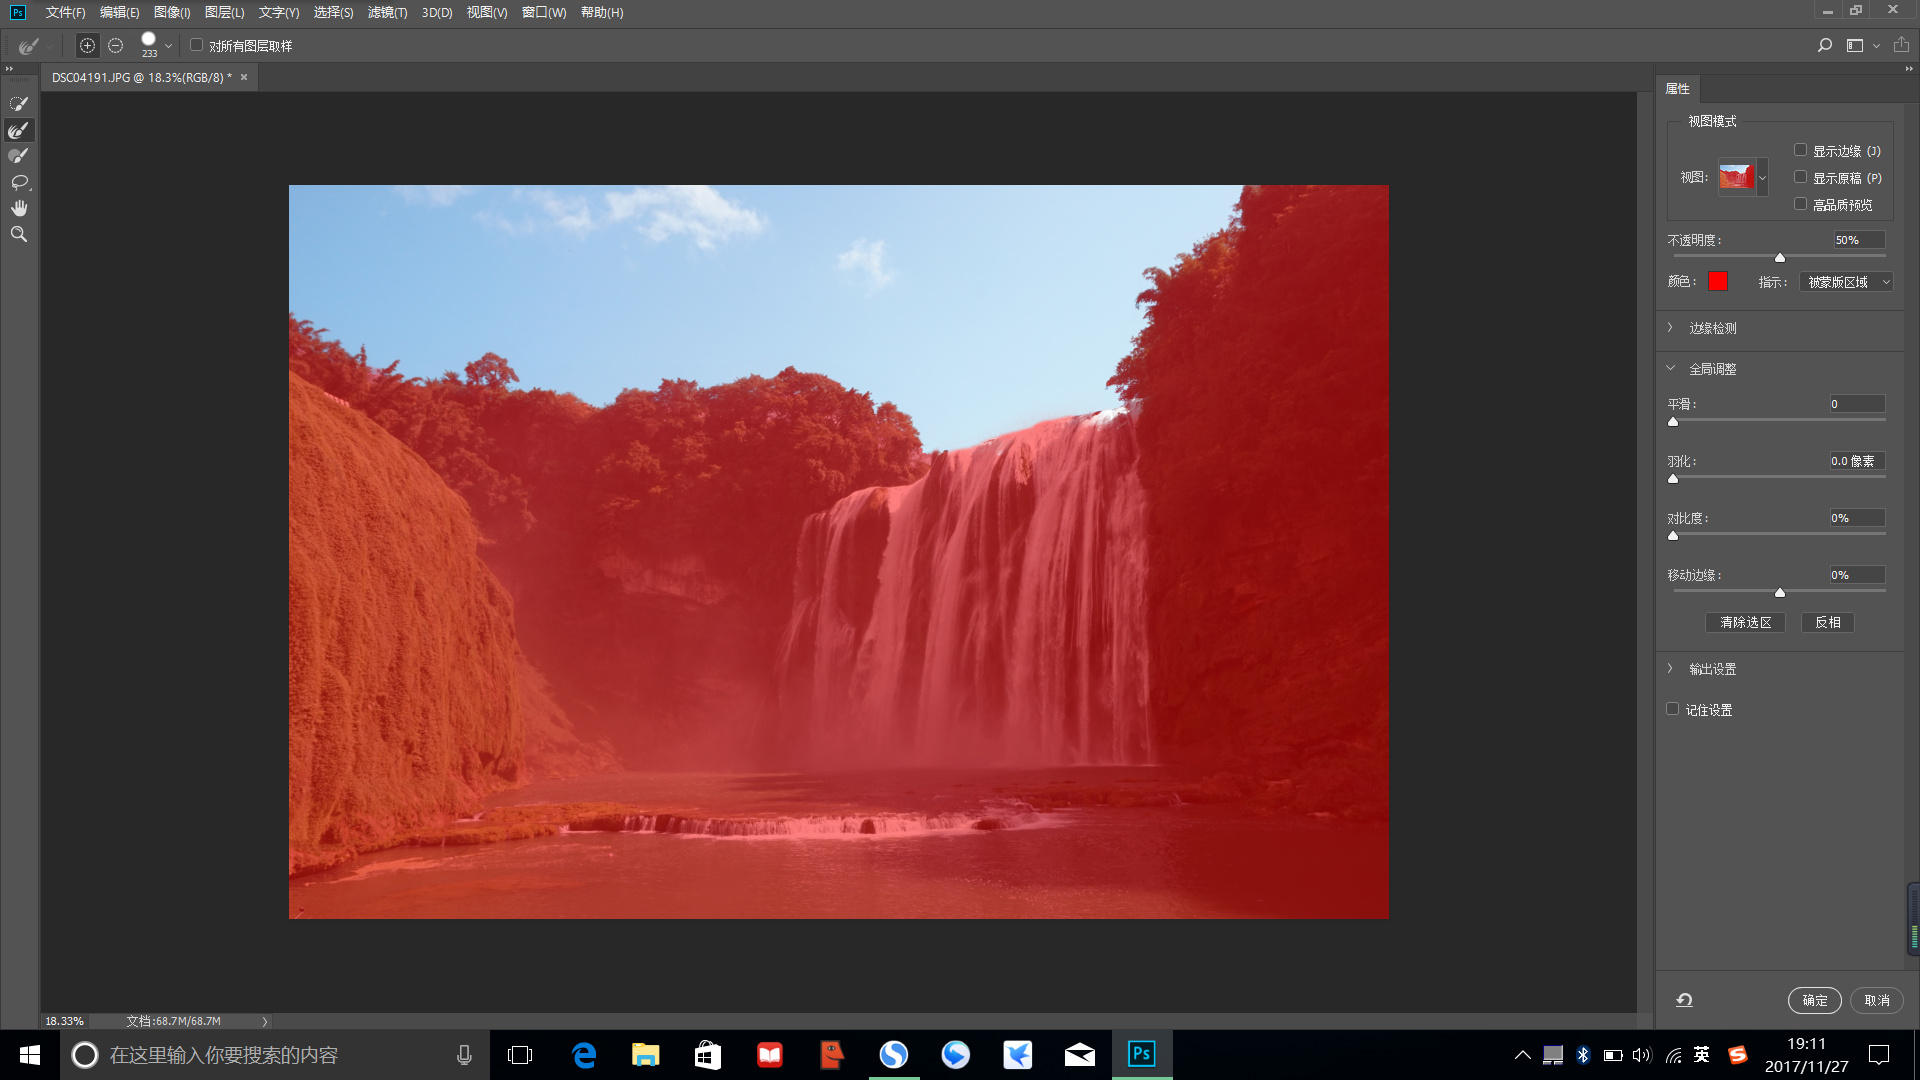The image size is (1920, 1080).
Task: Click the add to selection icon
Action: [x=88, y=46]
